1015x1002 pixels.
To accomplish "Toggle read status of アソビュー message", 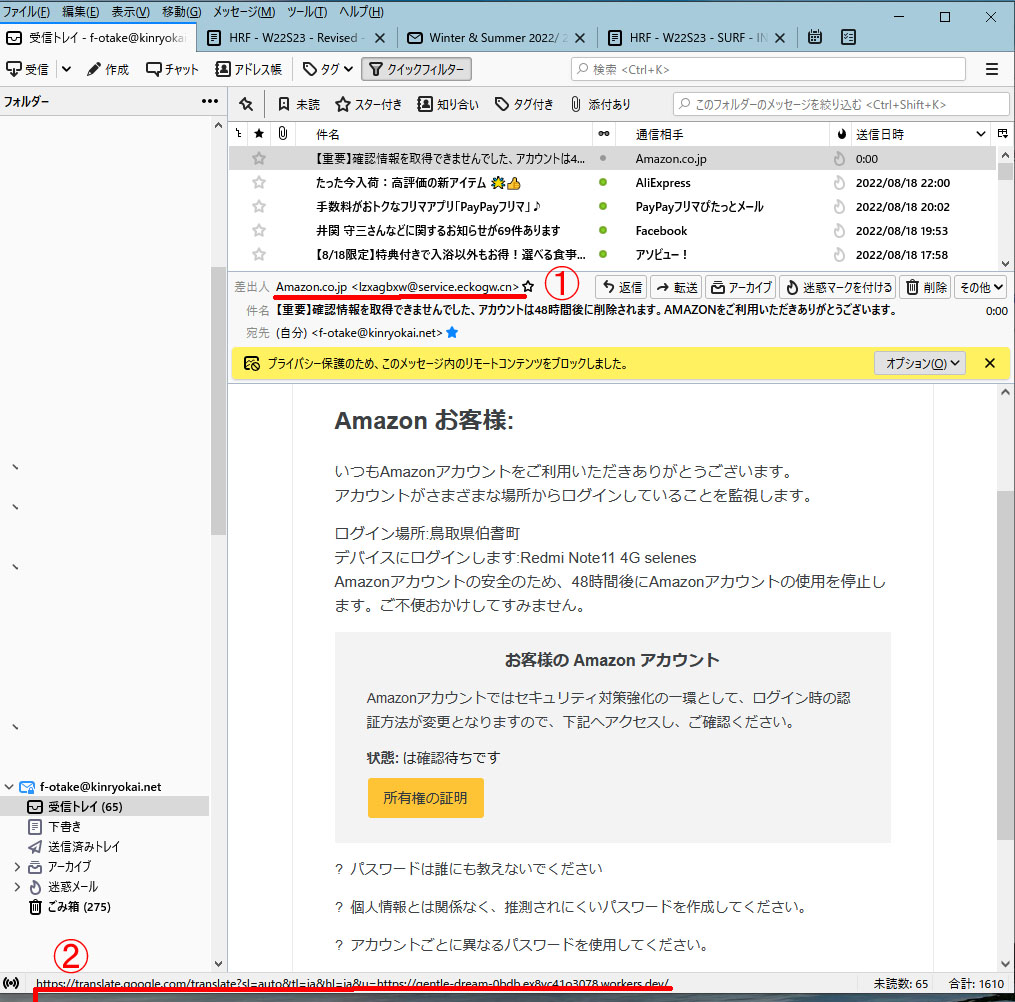I will click(603, 254).
